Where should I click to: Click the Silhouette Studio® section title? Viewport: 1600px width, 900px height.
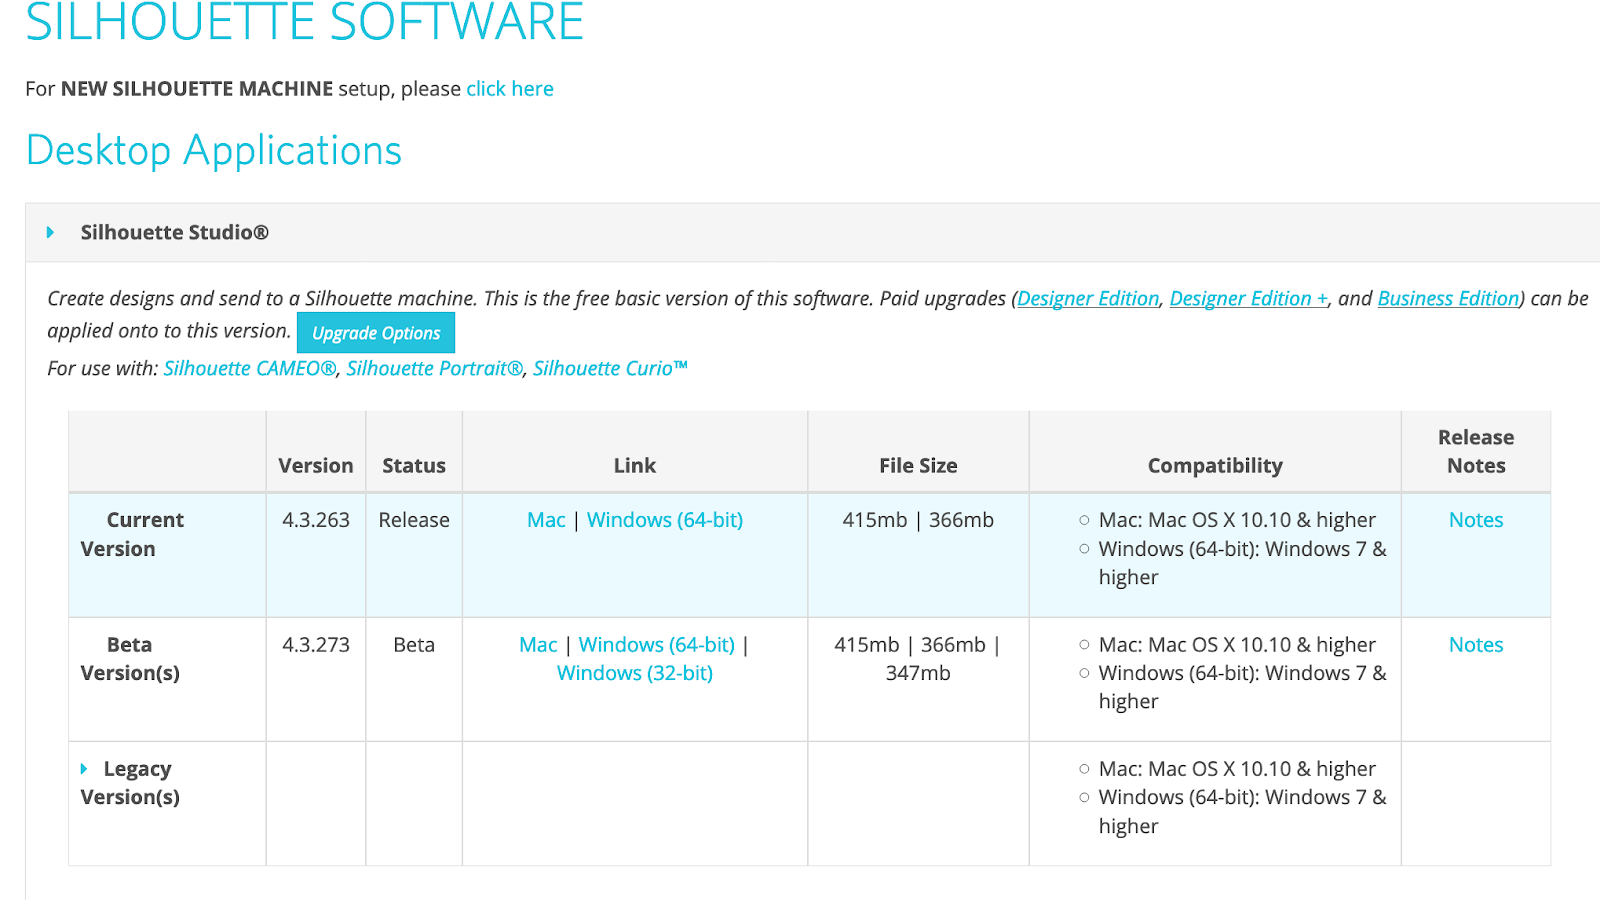click(175, 233)
